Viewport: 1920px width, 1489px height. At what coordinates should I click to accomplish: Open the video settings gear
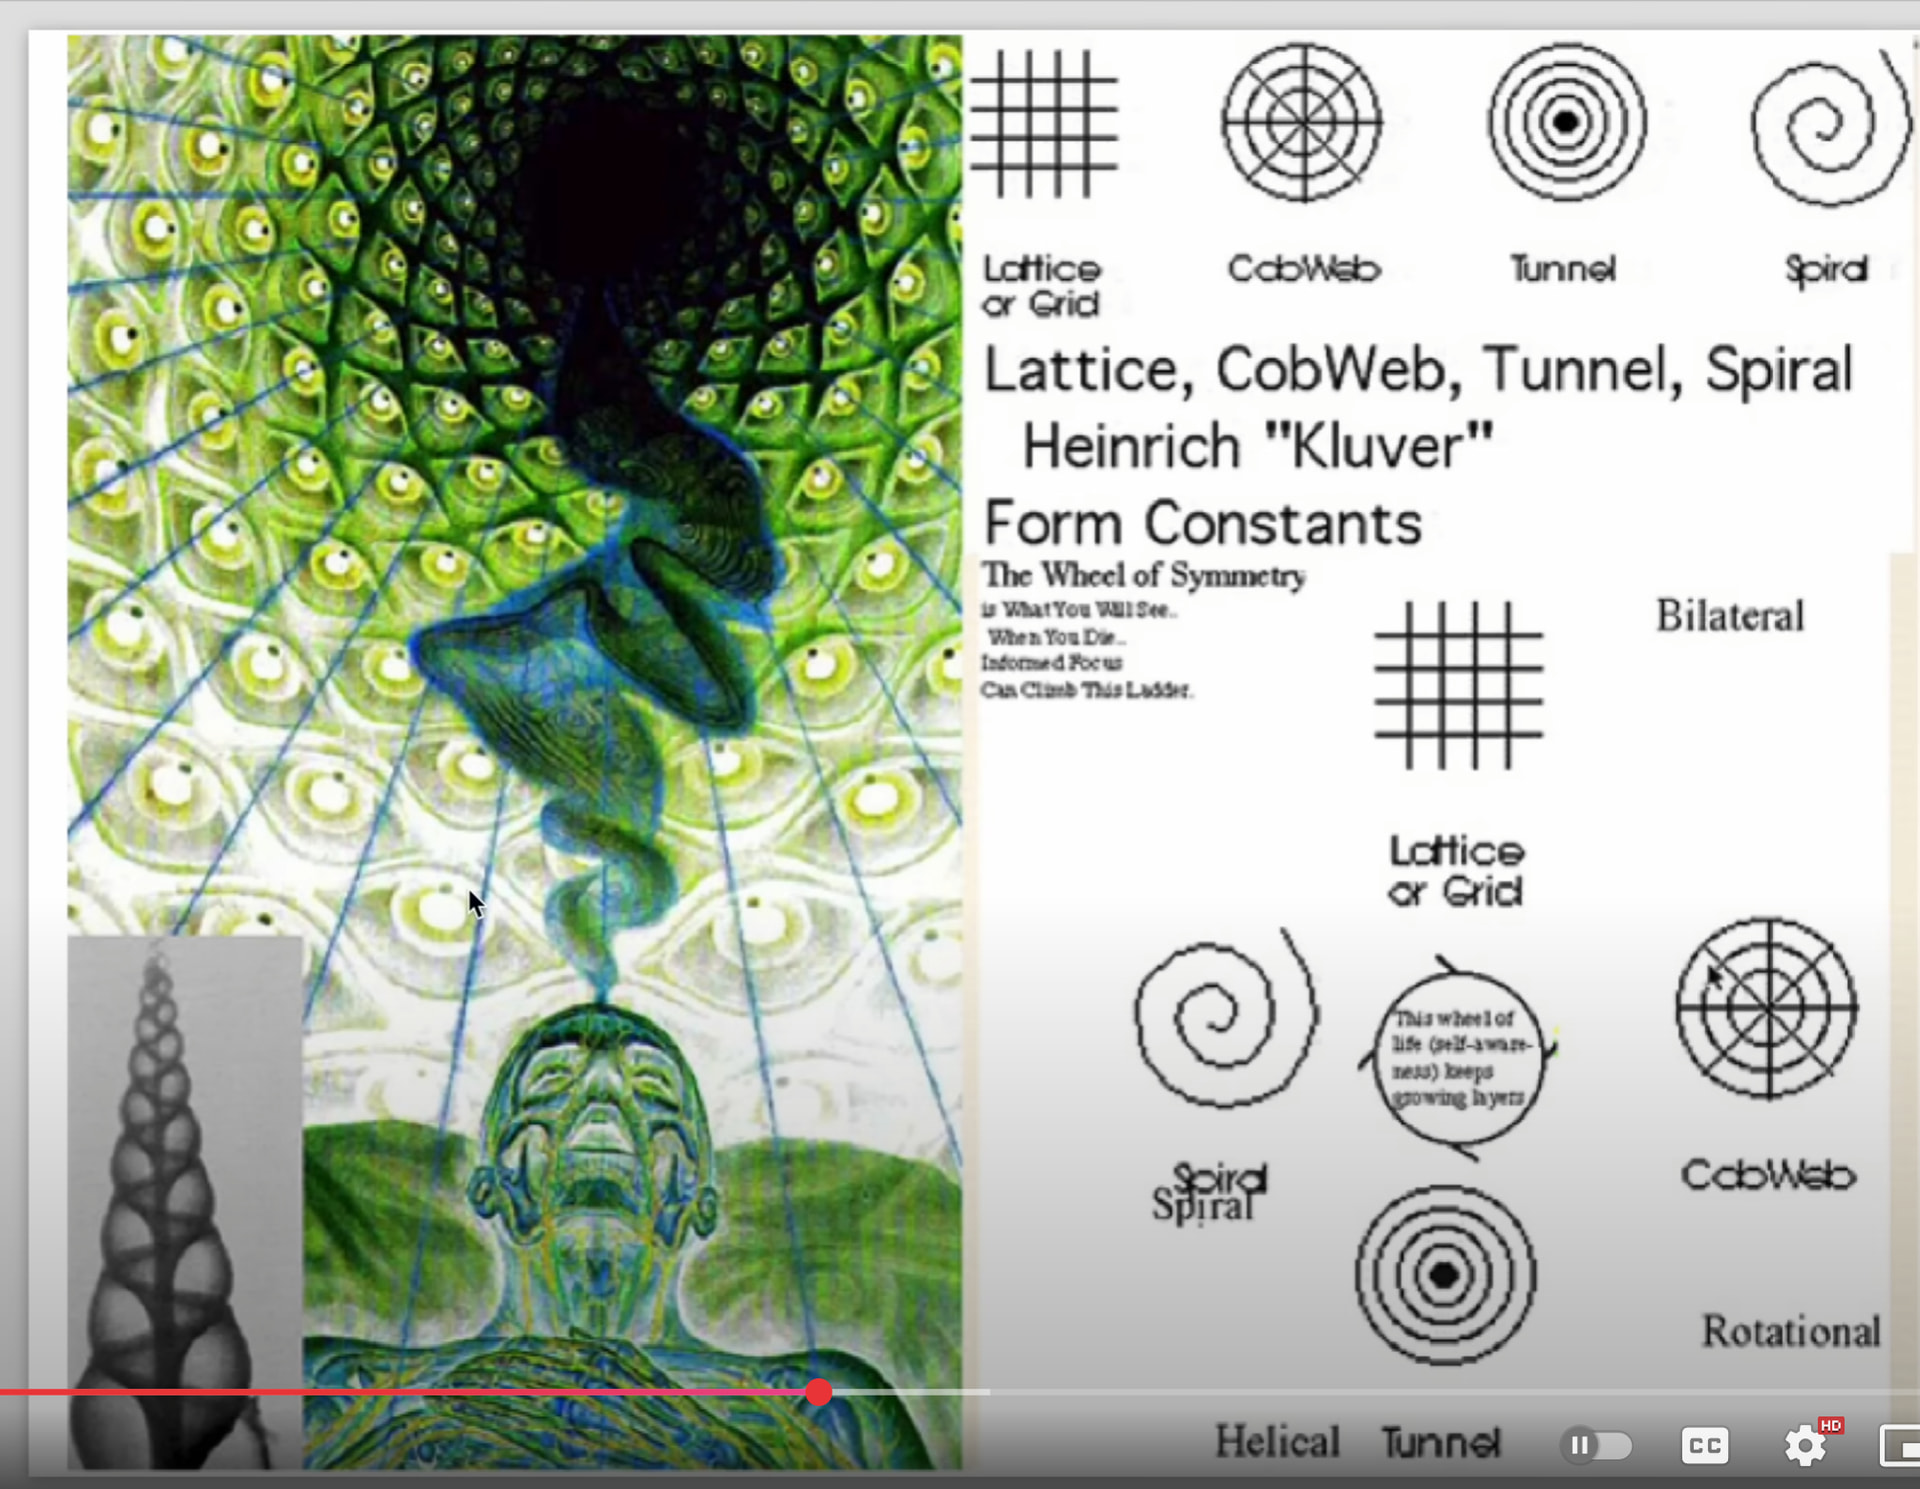[1806, 1446]
